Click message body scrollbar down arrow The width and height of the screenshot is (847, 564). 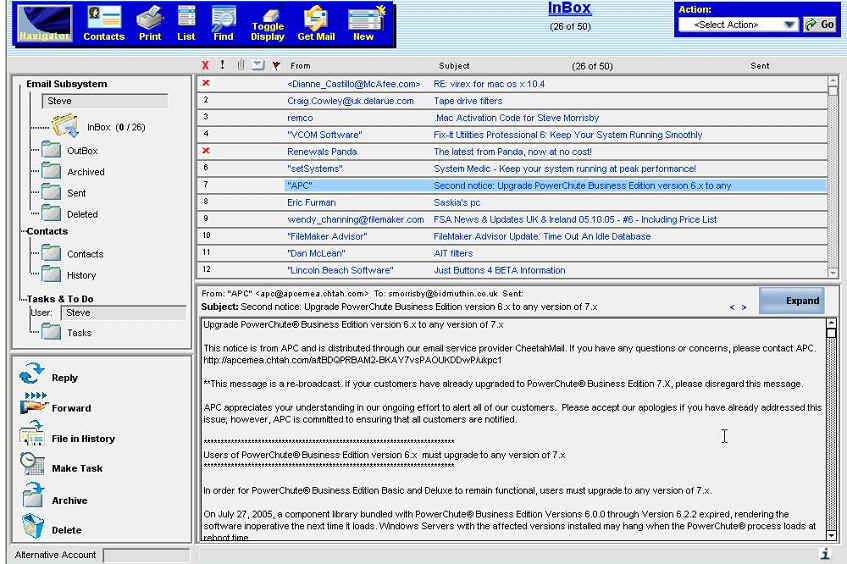(832, 535)
